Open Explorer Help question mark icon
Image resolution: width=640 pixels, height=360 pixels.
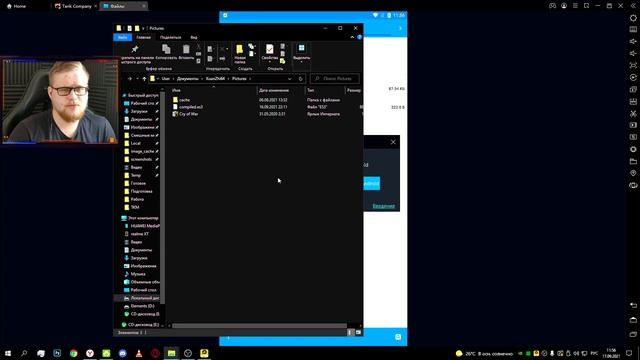[359, 37]
